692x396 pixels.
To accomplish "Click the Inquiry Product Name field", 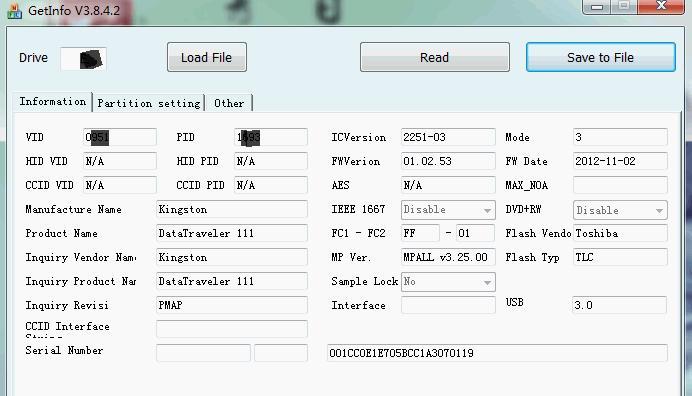I will [232, 281].
